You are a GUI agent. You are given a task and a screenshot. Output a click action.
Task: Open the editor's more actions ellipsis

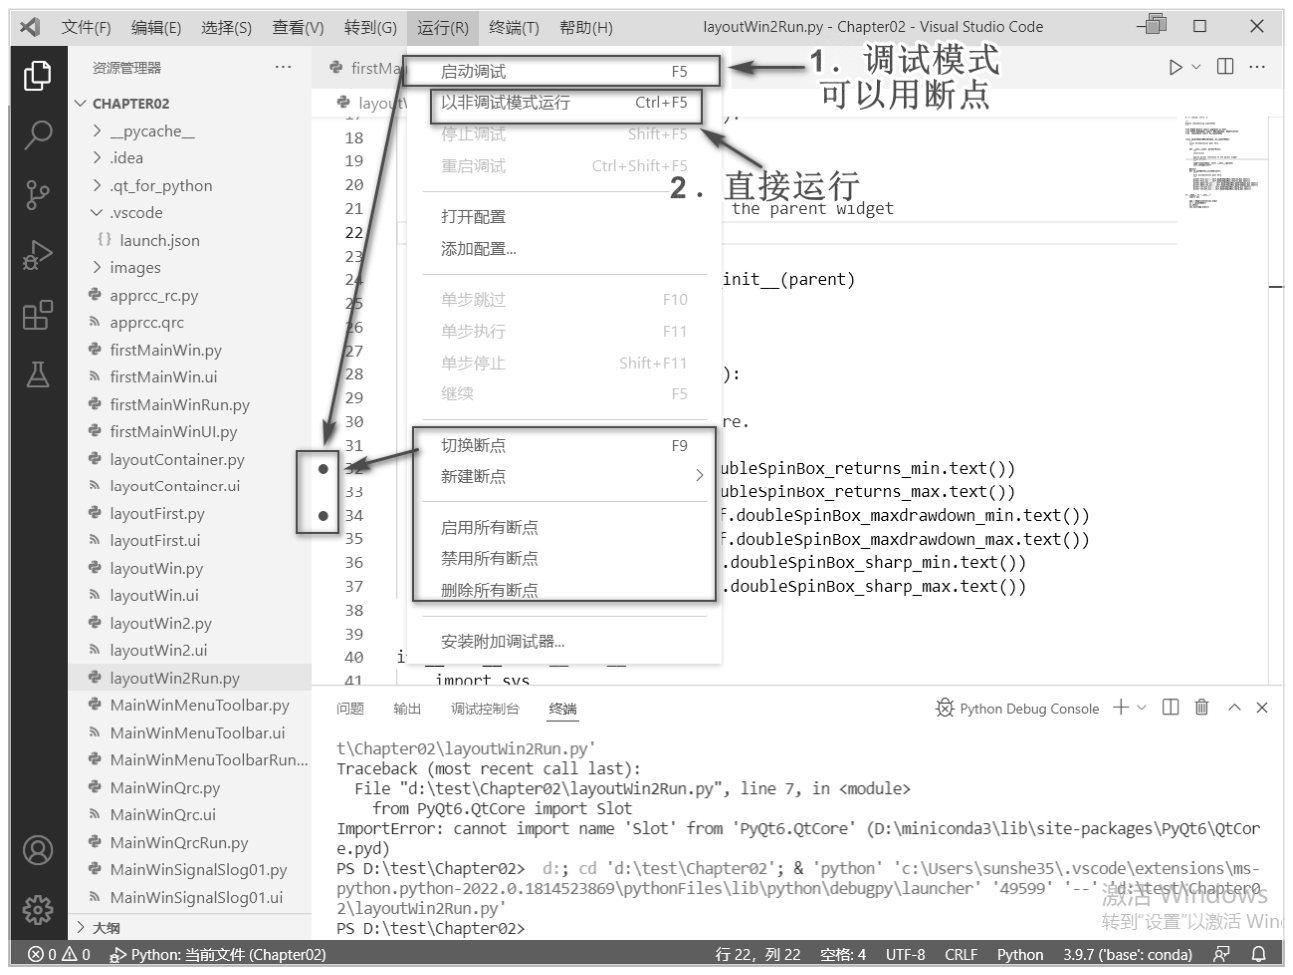coord(1257,67)
